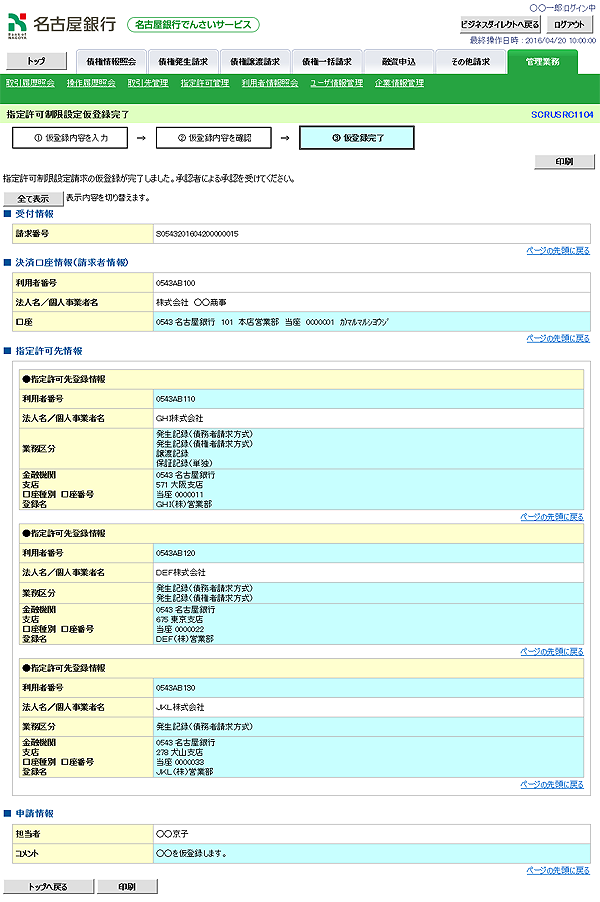Select the 融資申込 tab
This screenshot has width=600, height=902.
pos(399,62)
